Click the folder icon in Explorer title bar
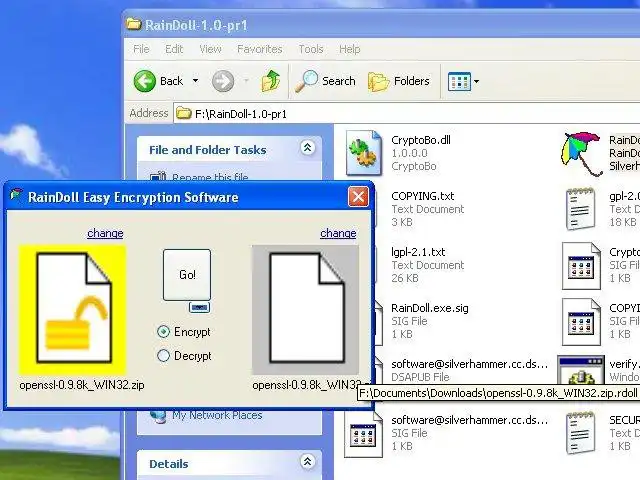The width and height of the screenshot is (640, 480). tap(133, 24)
